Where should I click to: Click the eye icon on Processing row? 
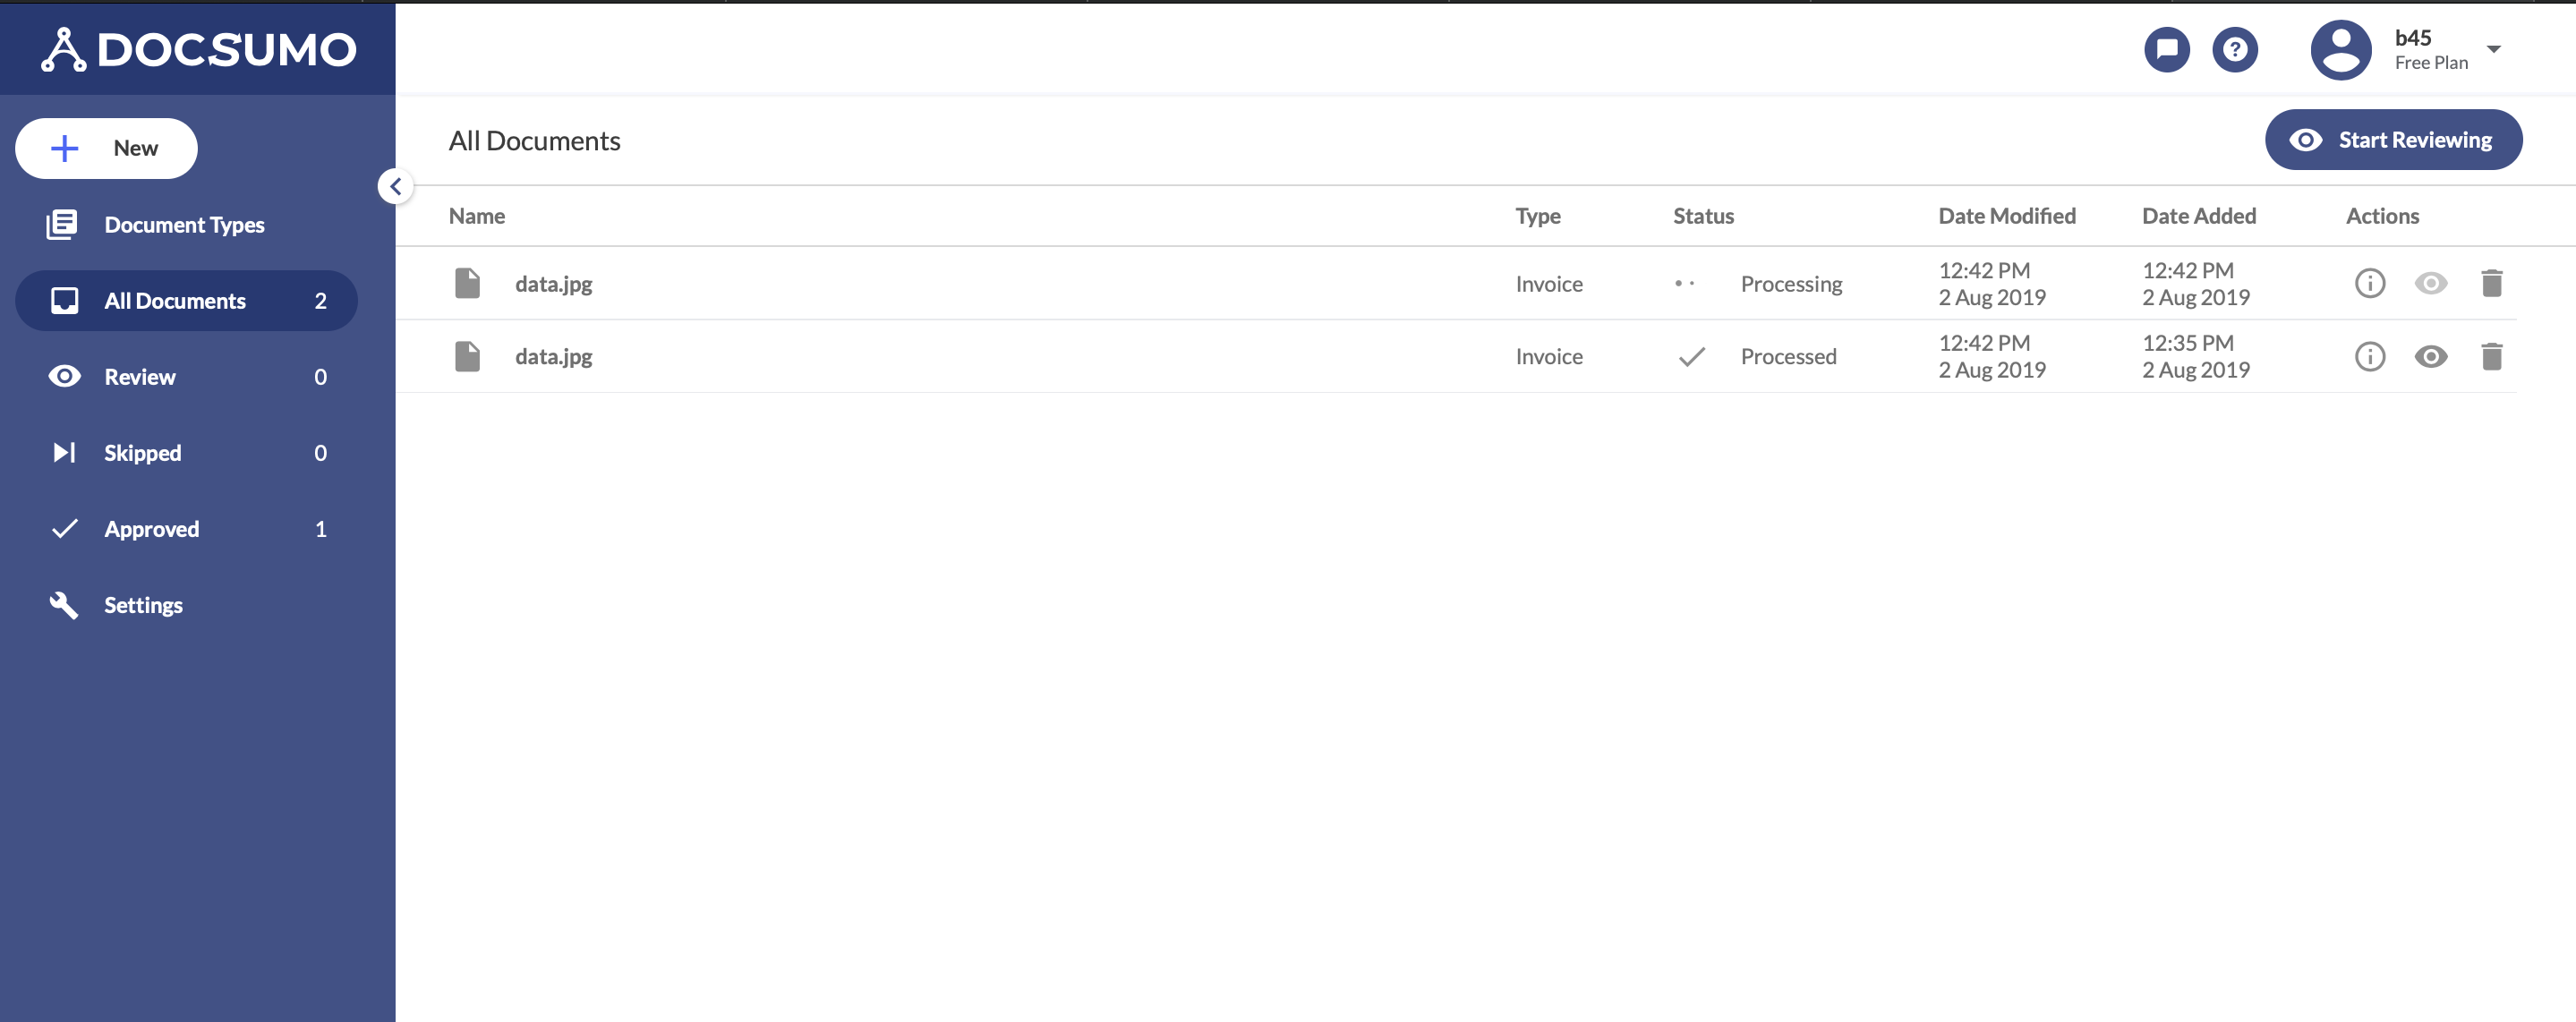[x=2430, y=283]
